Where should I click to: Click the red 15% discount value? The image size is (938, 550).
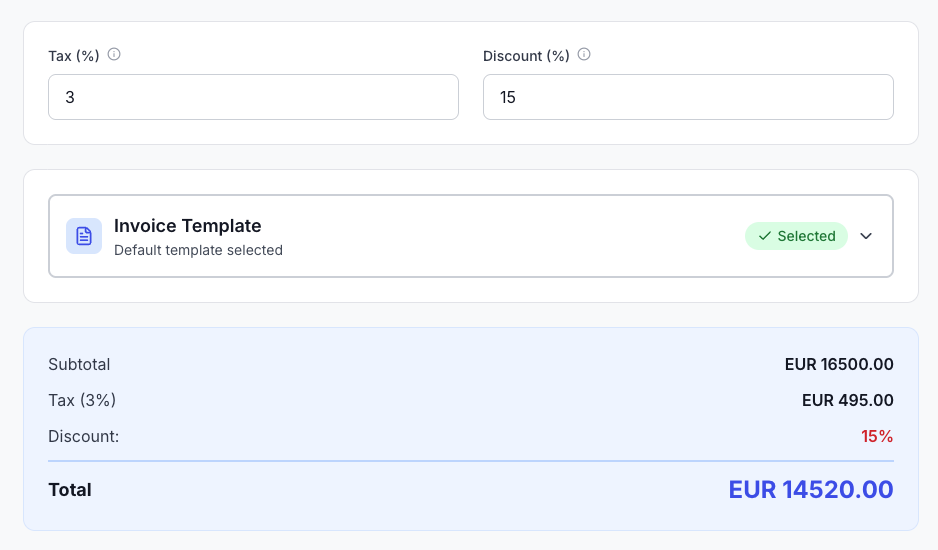877,436
